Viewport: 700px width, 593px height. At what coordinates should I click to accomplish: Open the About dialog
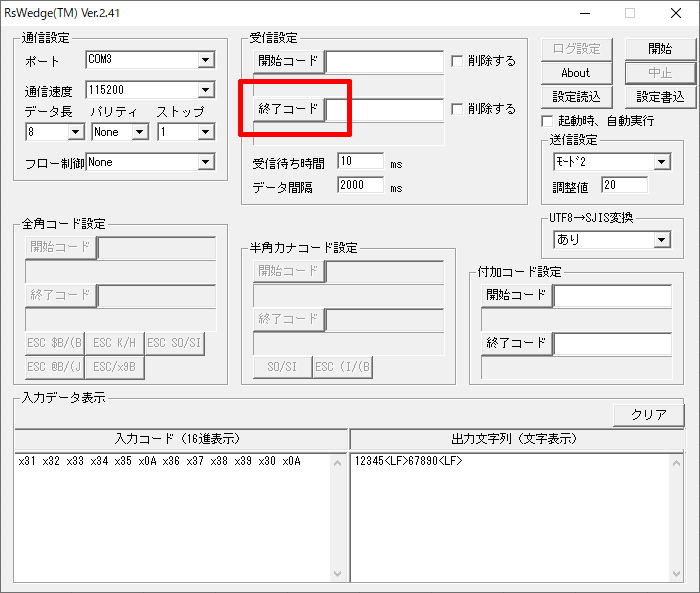click(576, 73)
